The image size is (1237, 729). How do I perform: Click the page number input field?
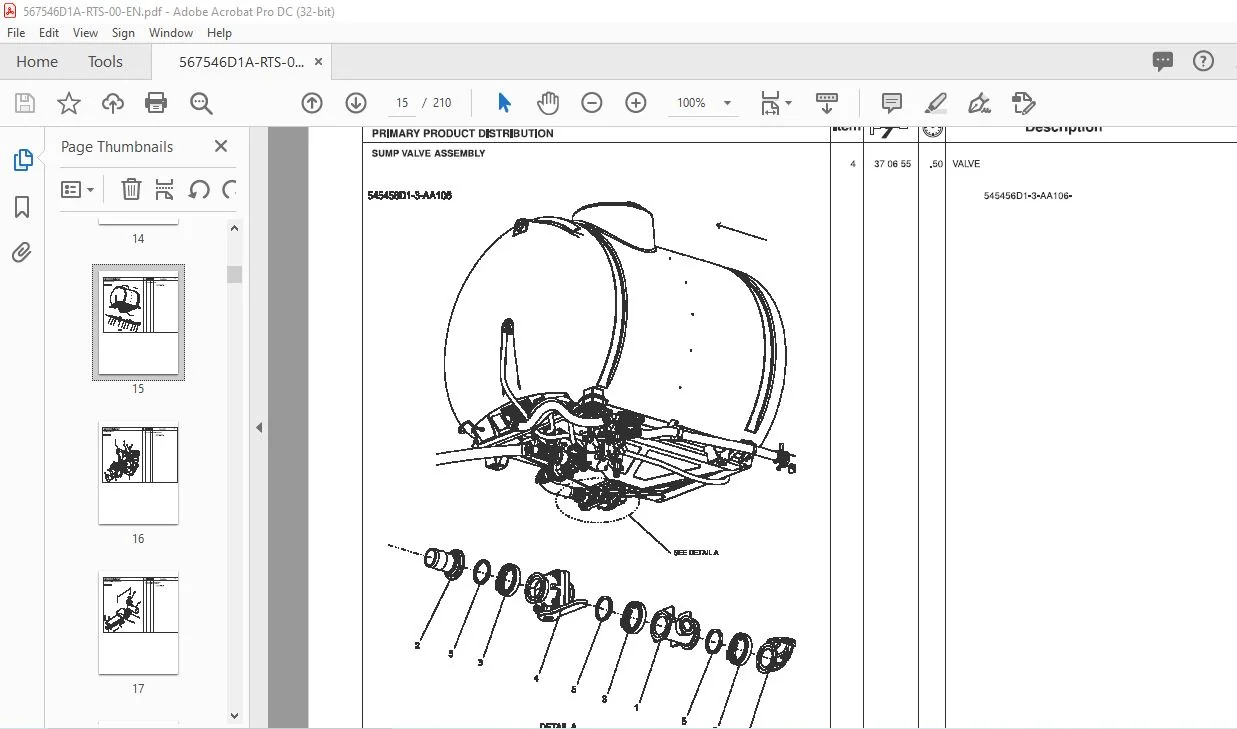tap(402, 103)
